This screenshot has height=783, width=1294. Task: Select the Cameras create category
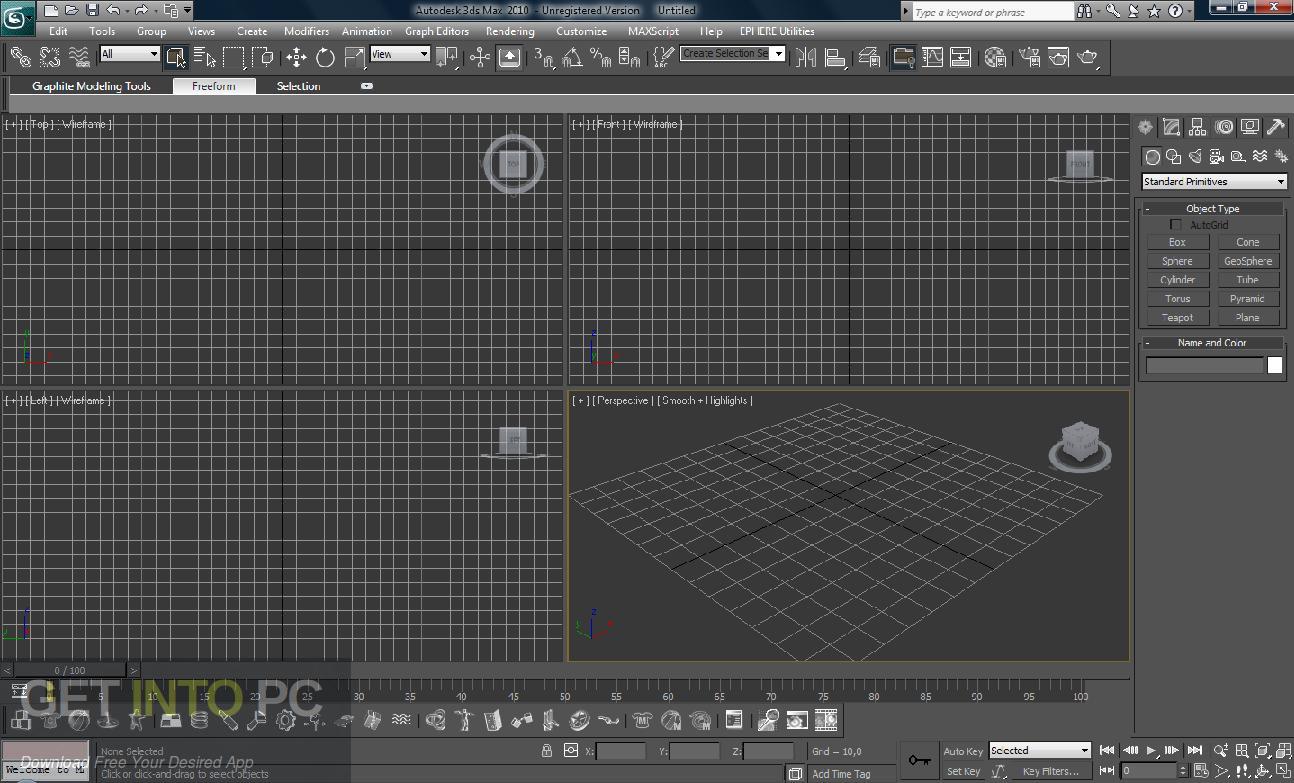click(x=1217, y=157)
